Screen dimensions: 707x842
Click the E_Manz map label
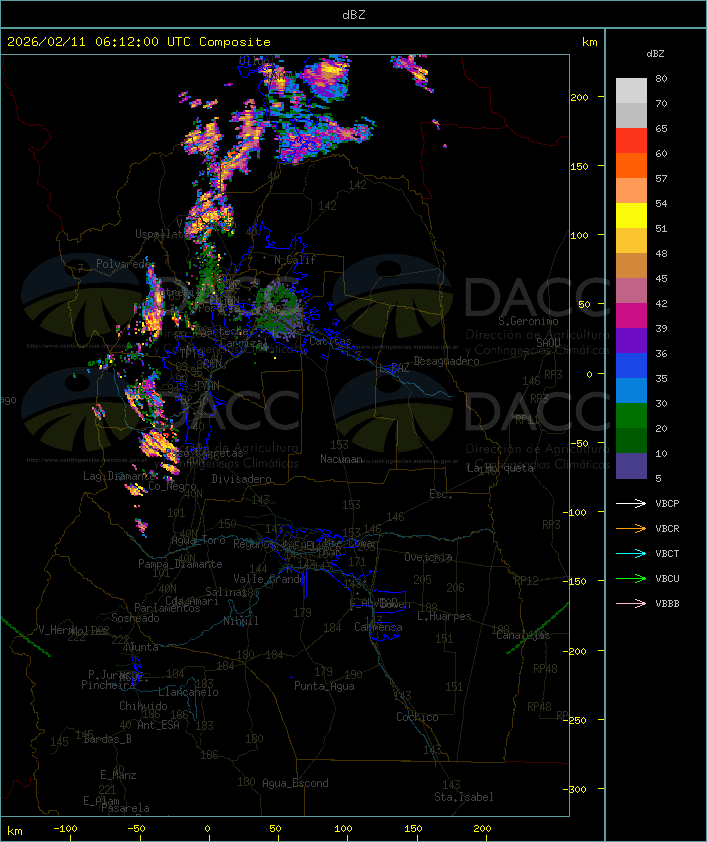click(x=118, y=775)
